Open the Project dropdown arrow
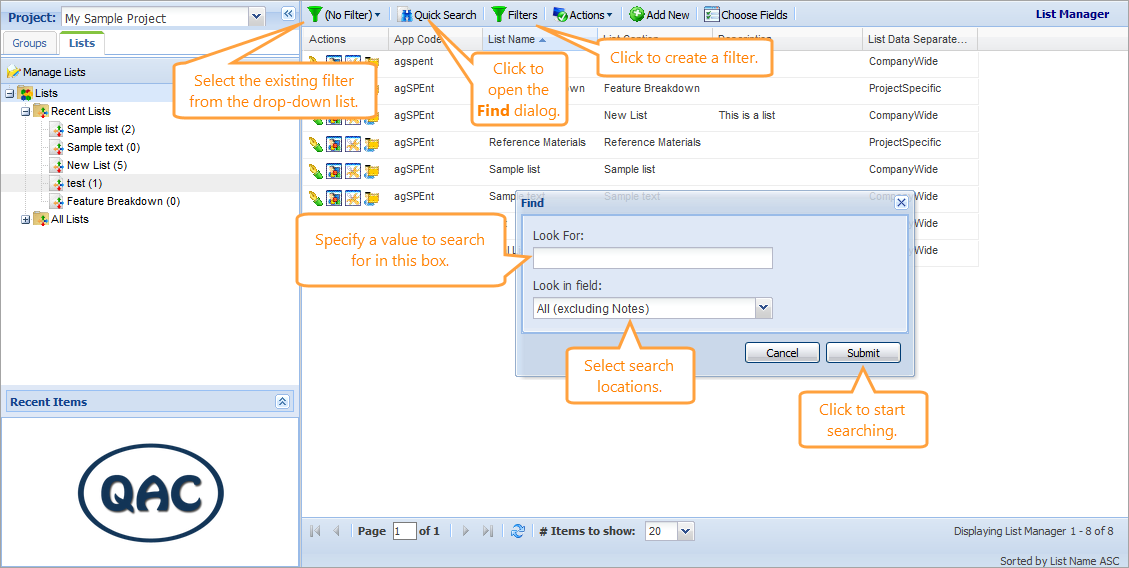The width and height of the screenshot is (1129, 568). coord(256,17)
